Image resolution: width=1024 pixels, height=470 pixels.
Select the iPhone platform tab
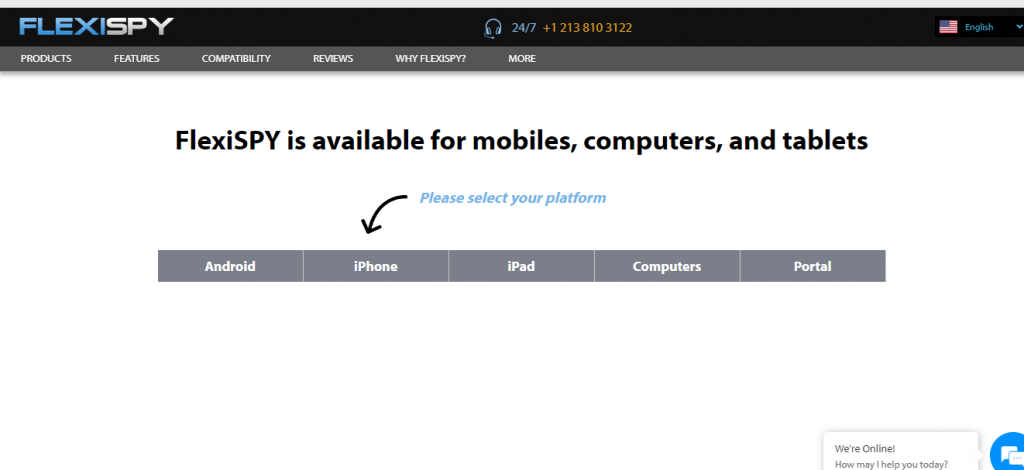coord(376,266)
